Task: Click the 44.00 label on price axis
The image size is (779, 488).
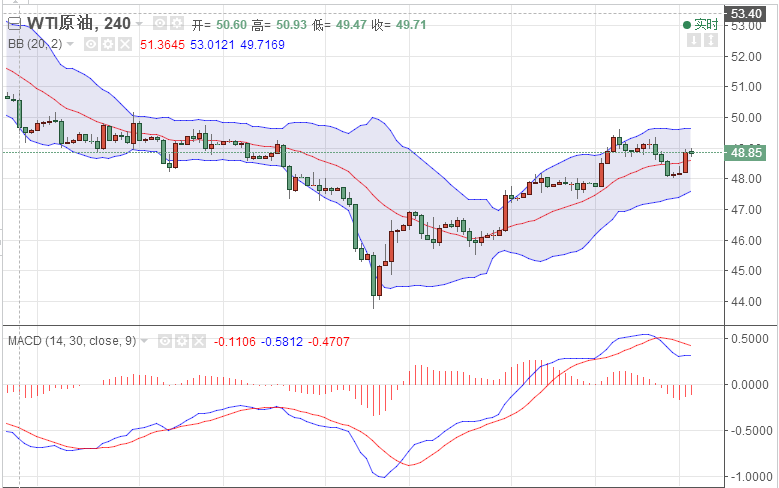Action: click(746, 302)
